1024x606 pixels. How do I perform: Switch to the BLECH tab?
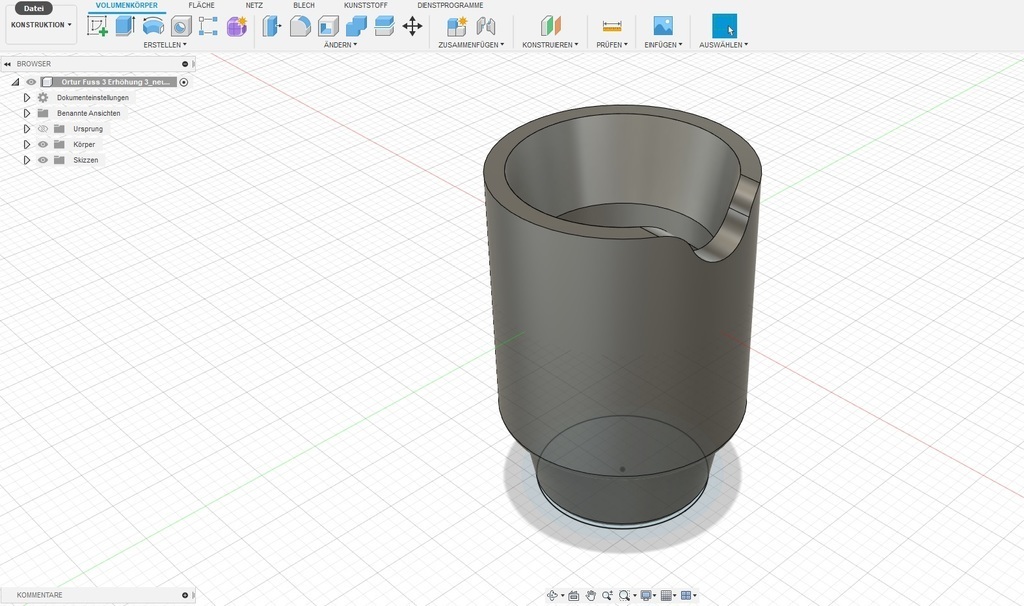303,5
